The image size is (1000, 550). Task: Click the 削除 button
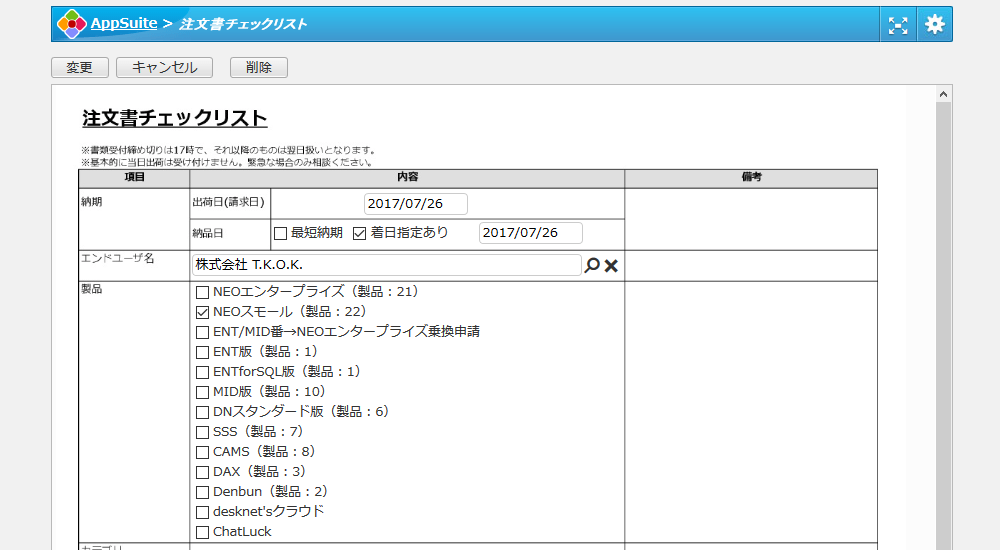tap(258, 67)
